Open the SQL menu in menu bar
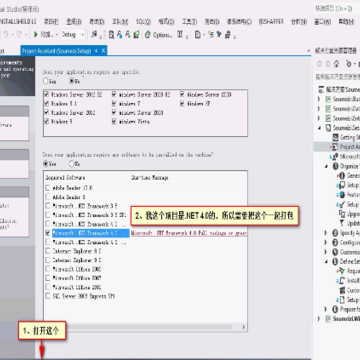Image resolution: width=360 pixels, height=360 pixels. [143, 22]
